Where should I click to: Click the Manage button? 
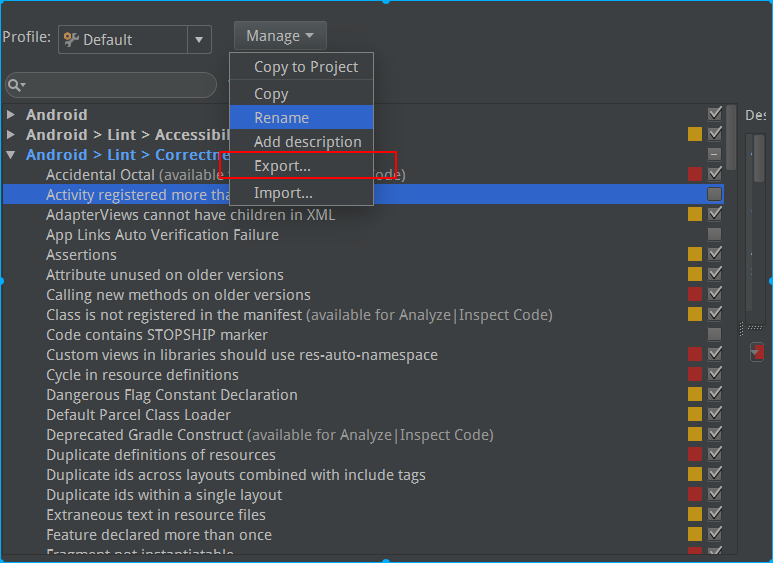point(279,36)
